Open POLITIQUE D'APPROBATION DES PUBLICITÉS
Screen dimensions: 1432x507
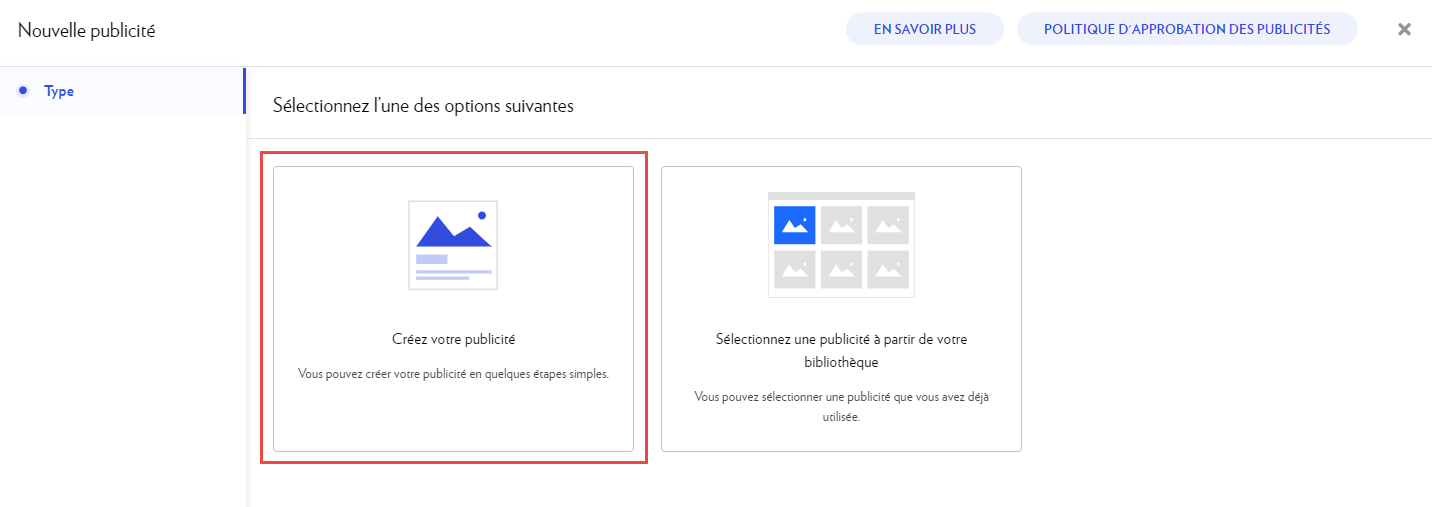pyautogui.click(x=1186, y=30)
